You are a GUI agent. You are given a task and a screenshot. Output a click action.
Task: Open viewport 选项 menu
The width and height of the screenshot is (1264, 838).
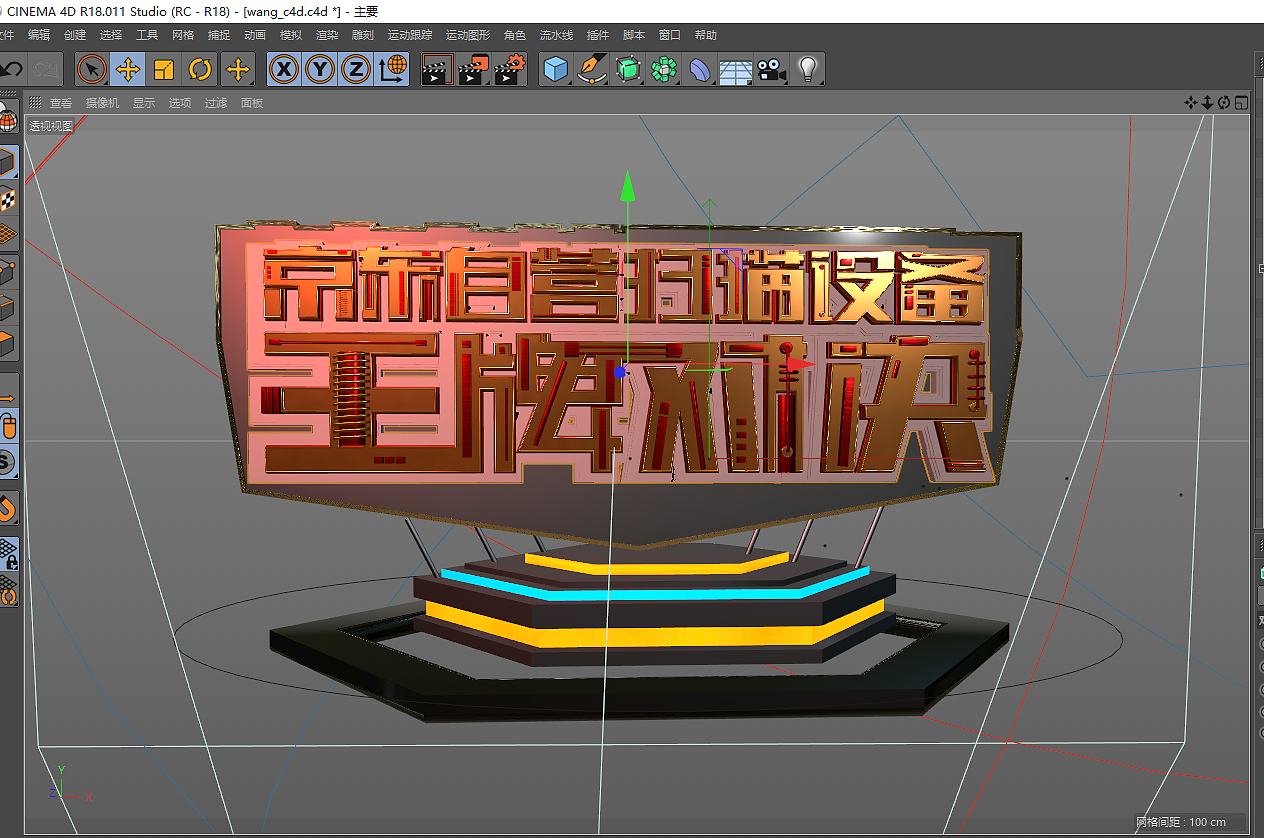180,103
